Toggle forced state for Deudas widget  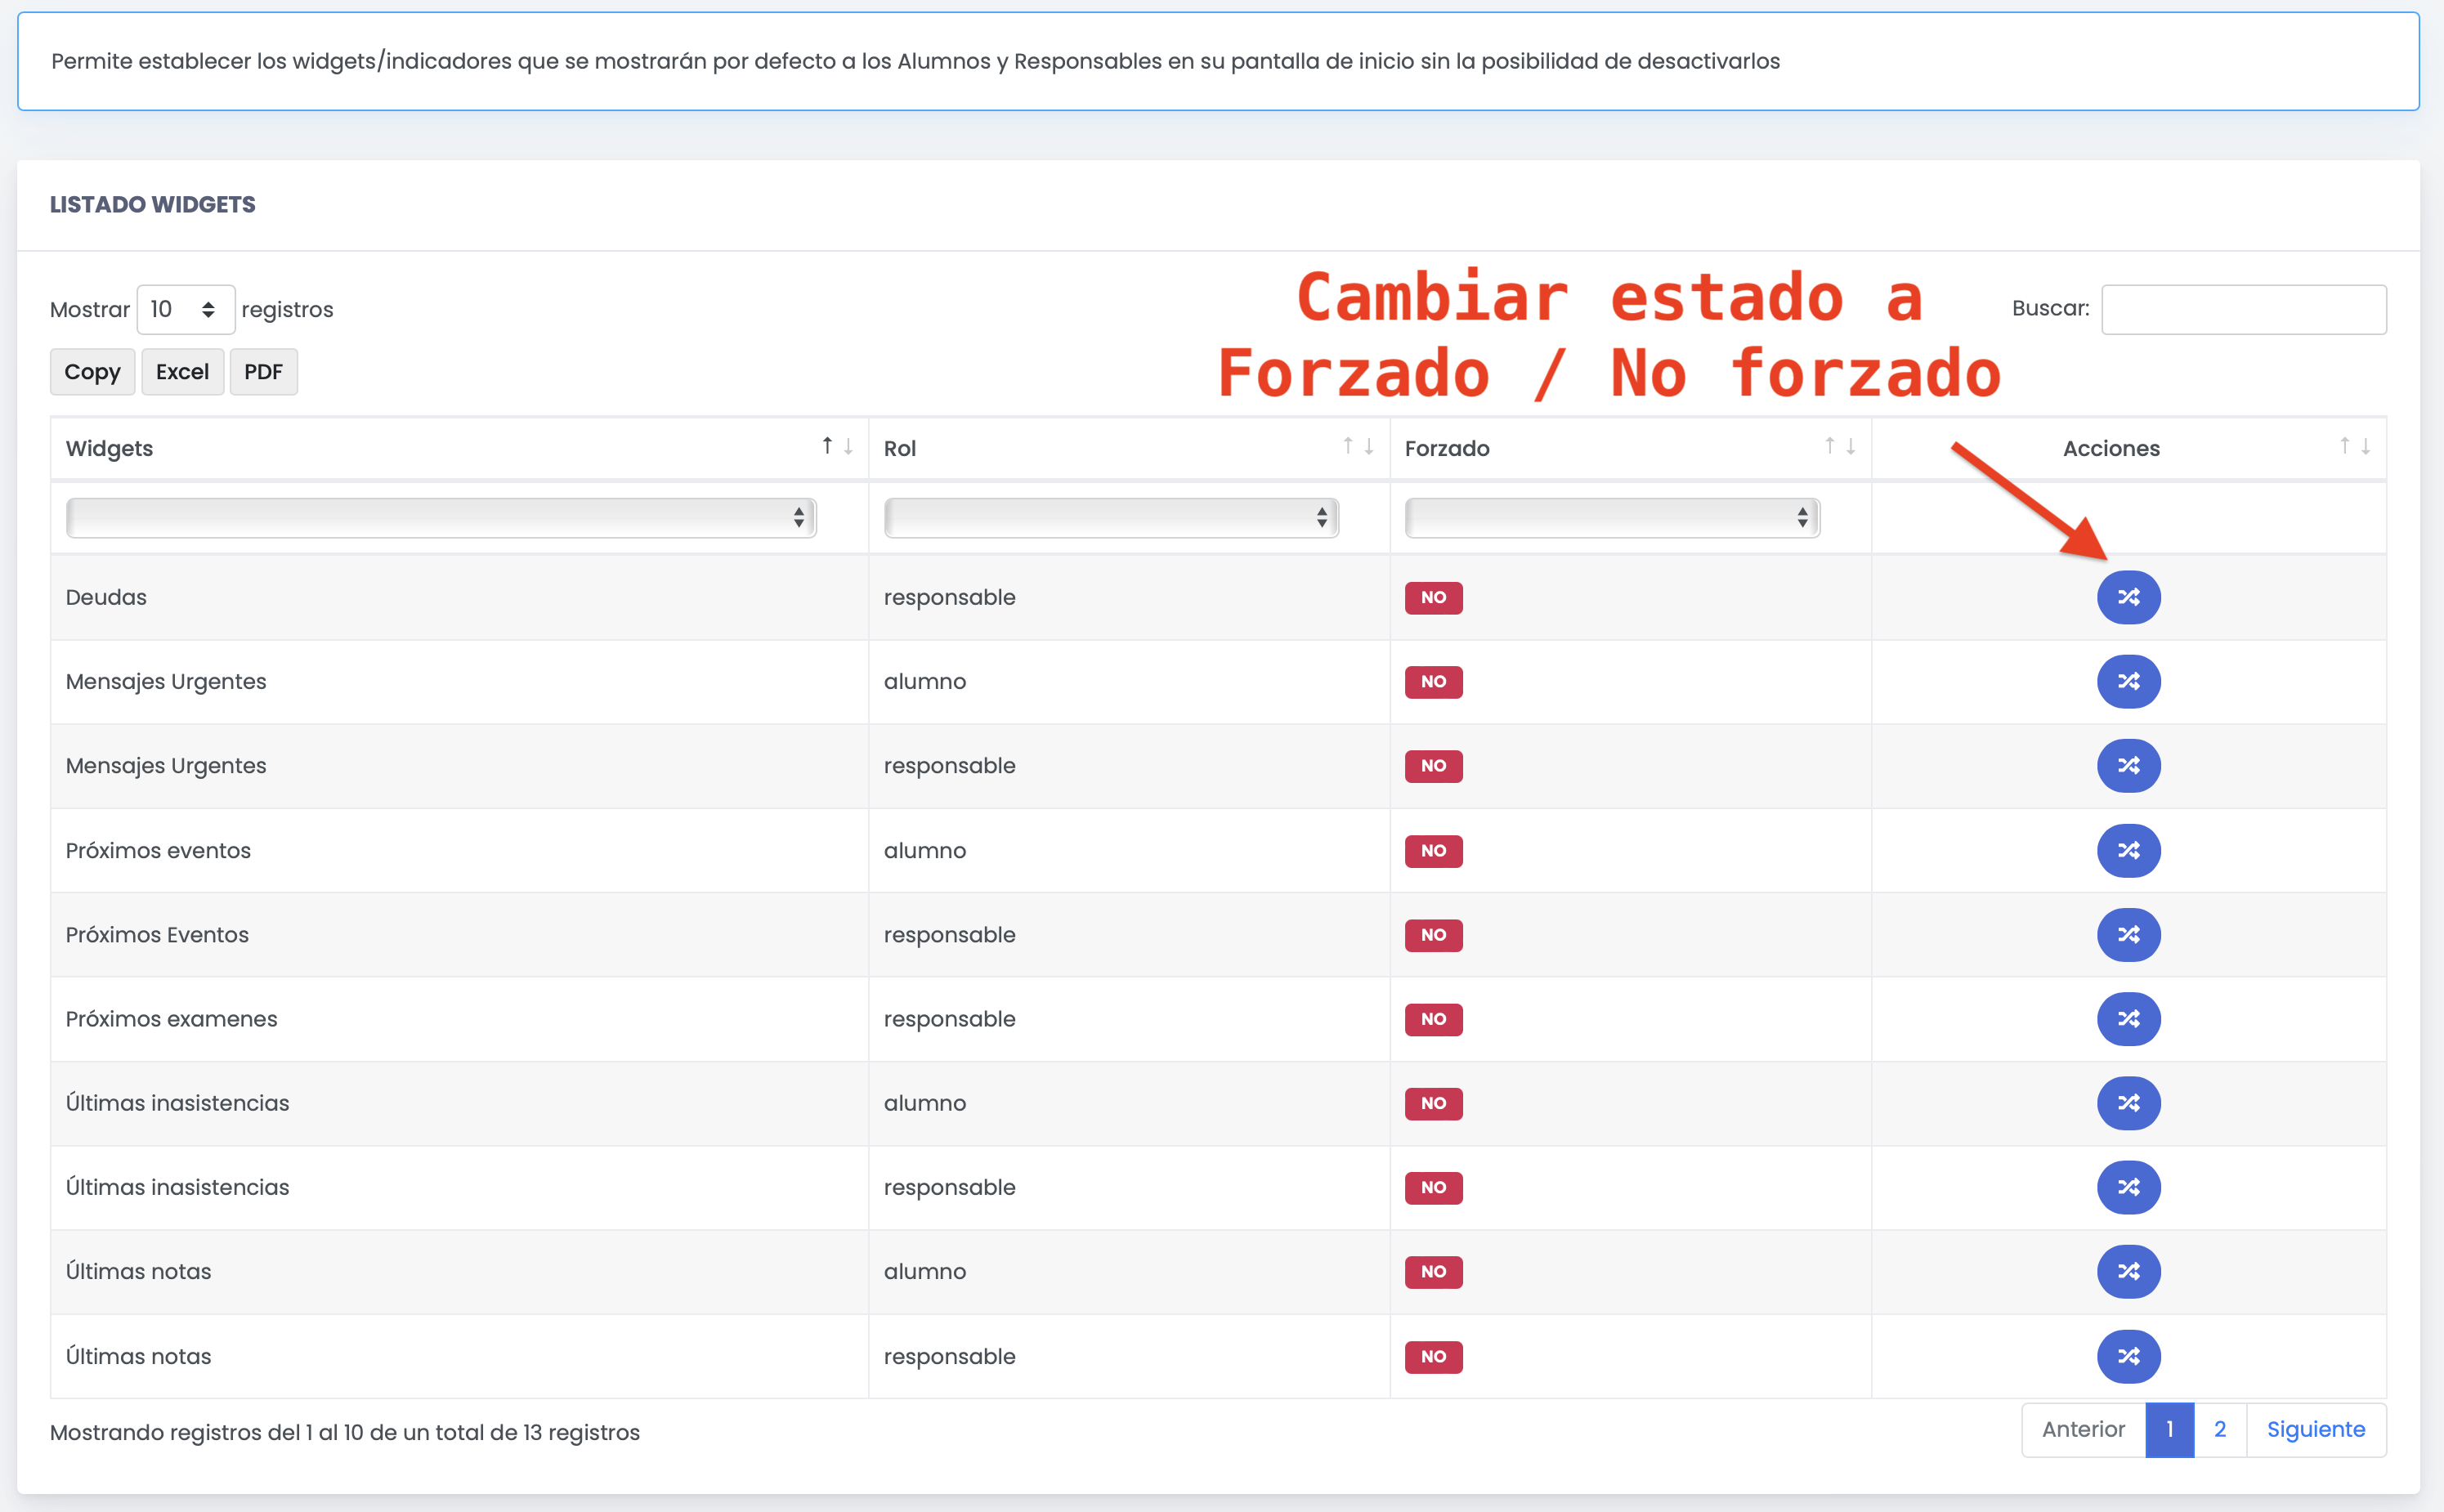[x=2128, y=597]
